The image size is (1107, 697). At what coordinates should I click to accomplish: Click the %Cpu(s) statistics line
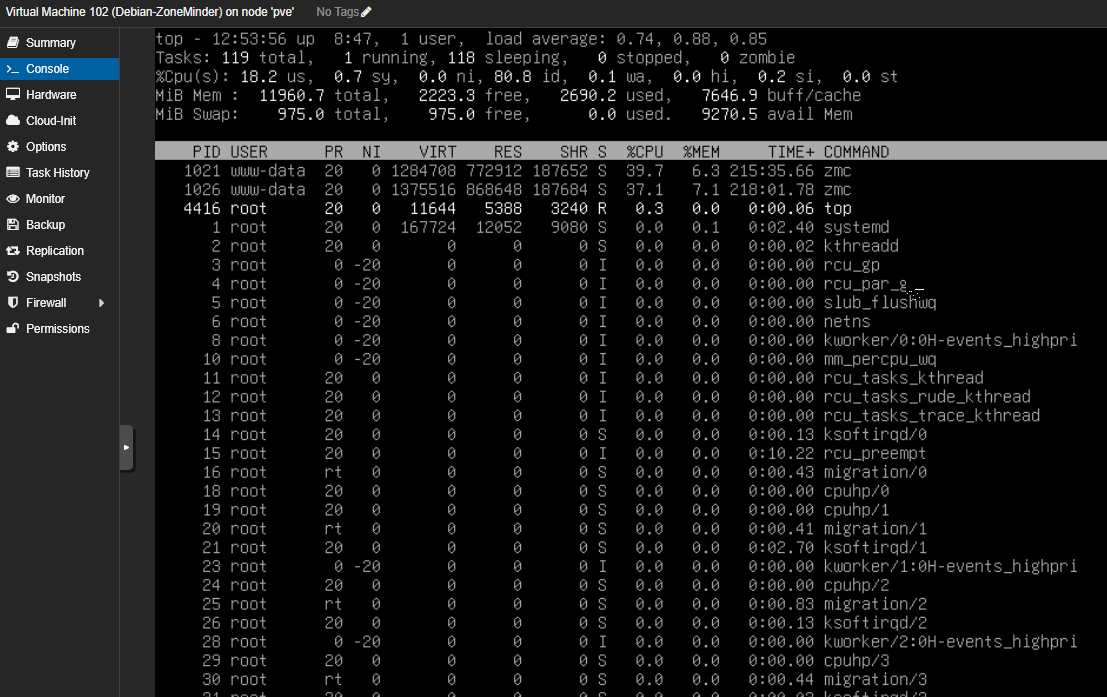tap(527, 76)
